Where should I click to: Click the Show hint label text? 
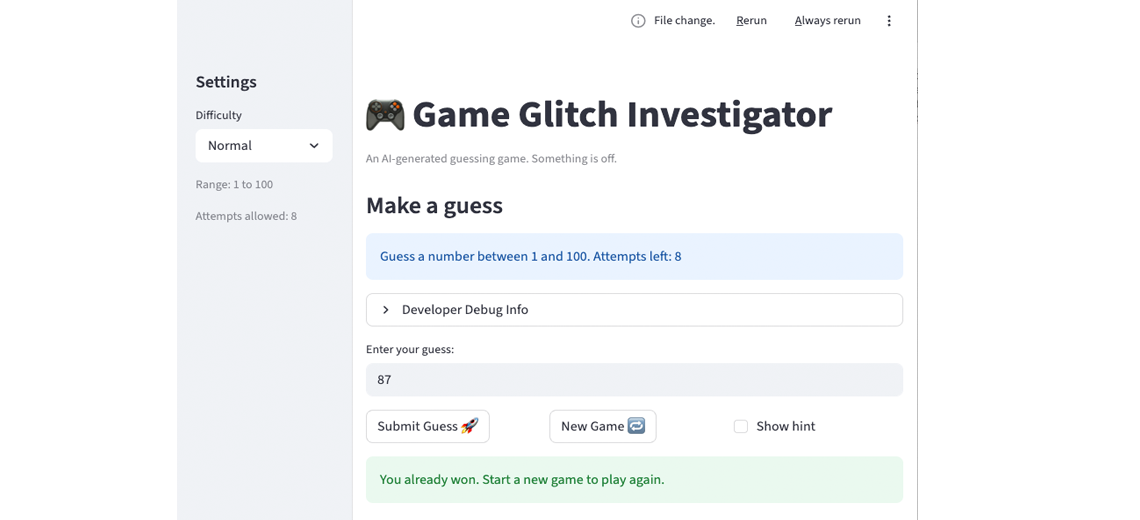click(785, 426)
